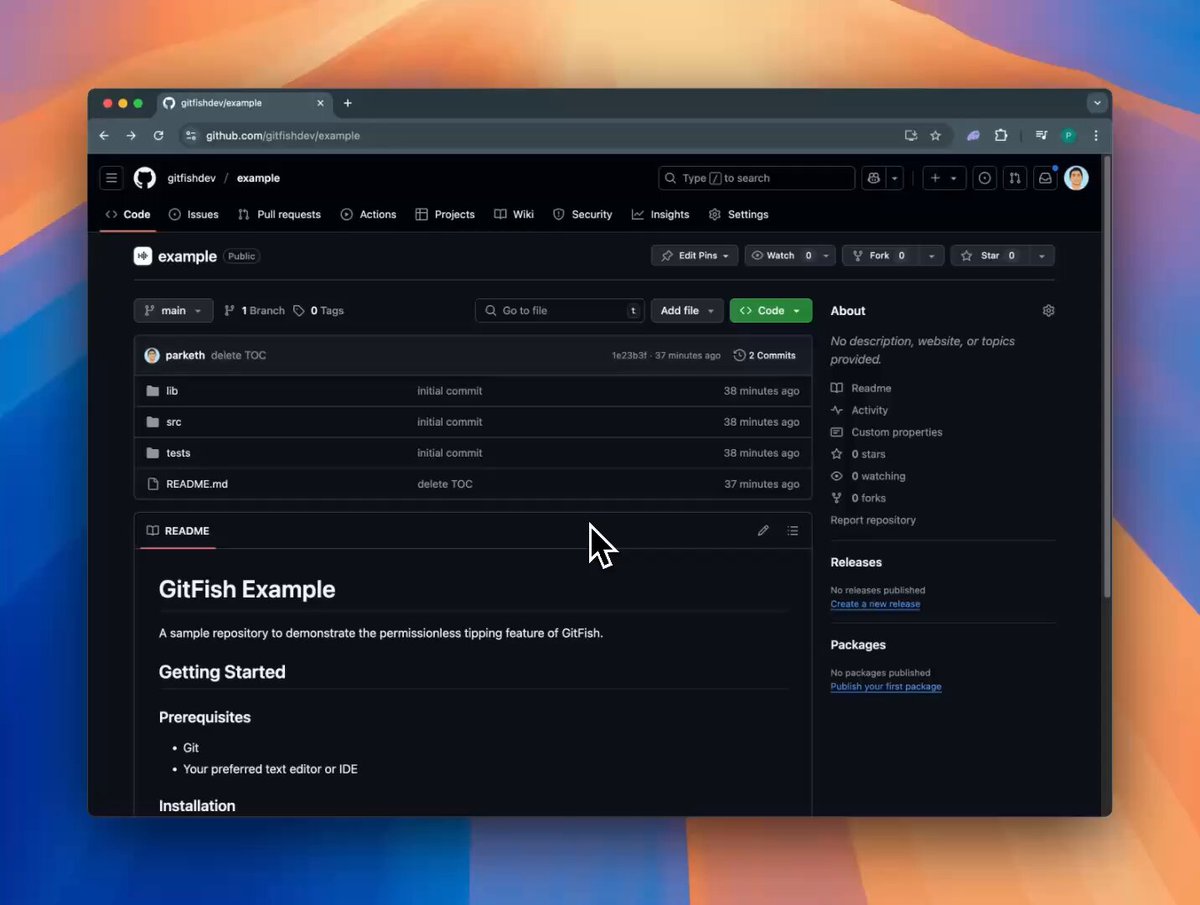Click the purple extension icon in toolbar
The width and height of the screenshot is (1200, 905).
tap(972, 135)
